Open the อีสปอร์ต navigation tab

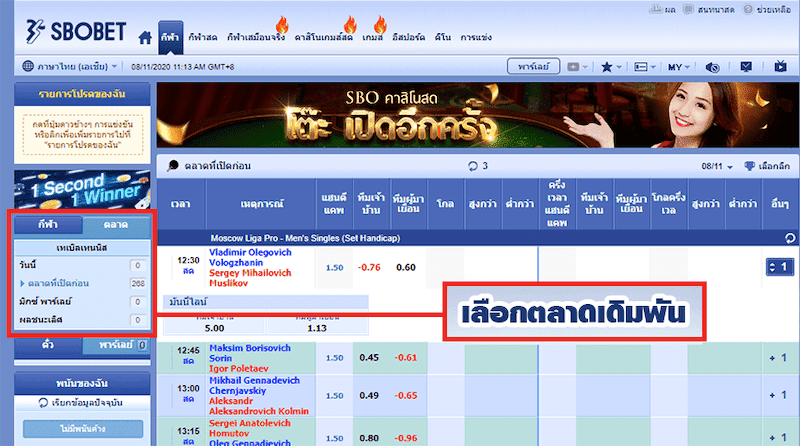(x=409, y=37)
